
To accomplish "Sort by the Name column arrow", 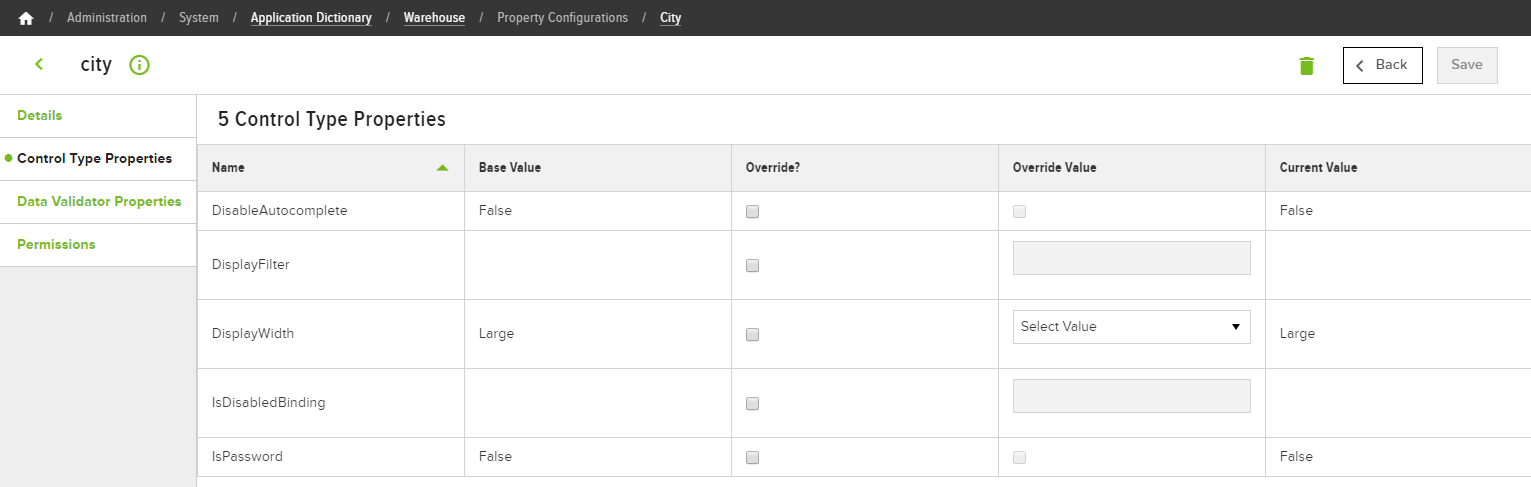I will tap(442, 168).
